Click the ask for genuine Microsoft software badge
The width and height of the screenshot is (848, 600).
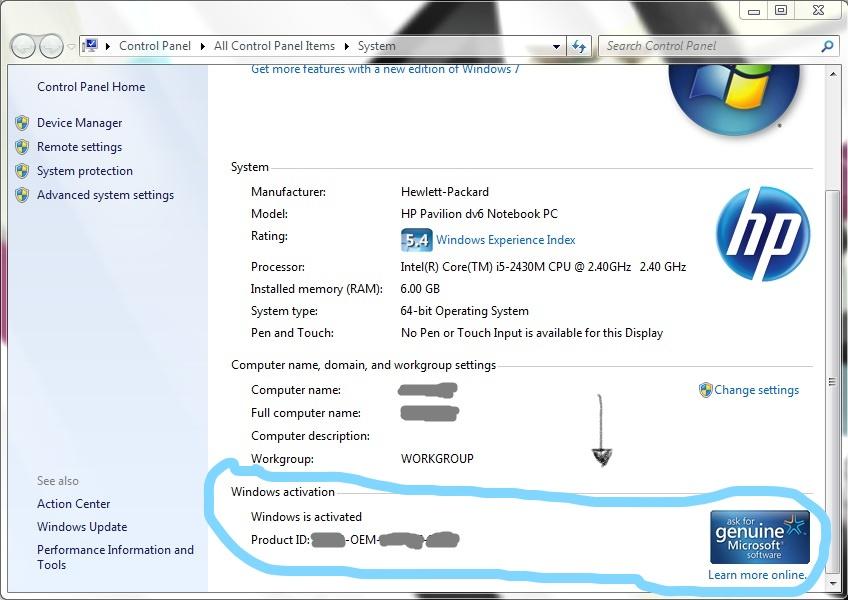(x=760, y=537)
